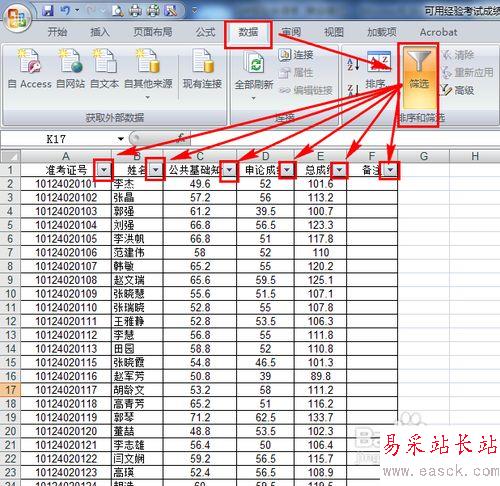This screenshot has height=486, width=500.
Task: Click the 现有连接 icon
Action: (202, 69)
